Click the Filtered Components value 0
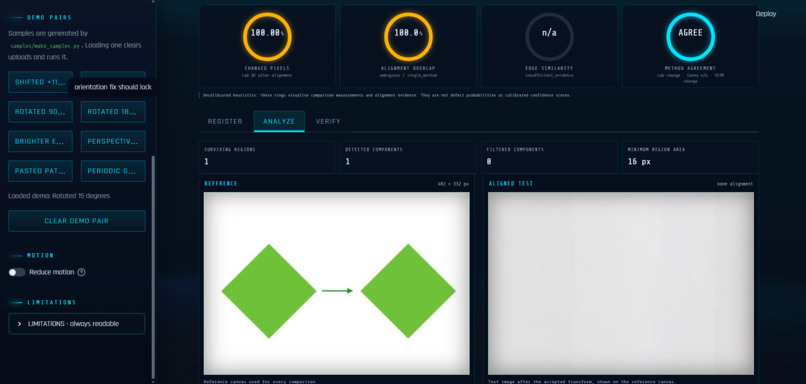This screenshot has height=384, width=806. (x=489, y=161)
